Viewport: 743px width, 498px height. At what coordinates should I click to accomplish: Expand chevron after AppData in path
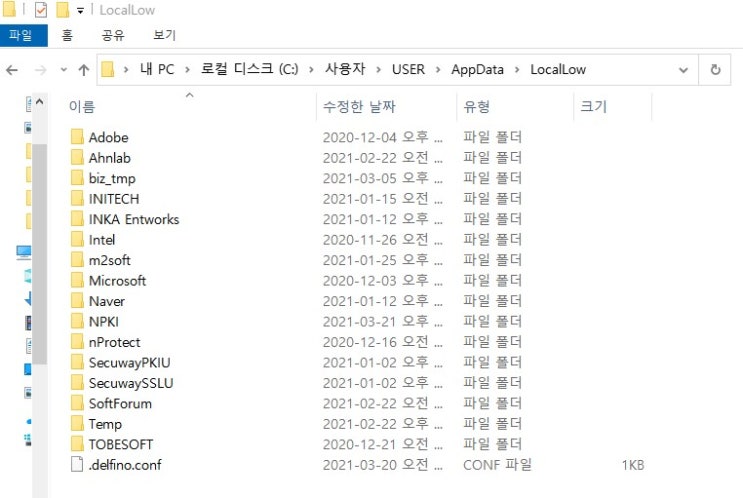517,70
